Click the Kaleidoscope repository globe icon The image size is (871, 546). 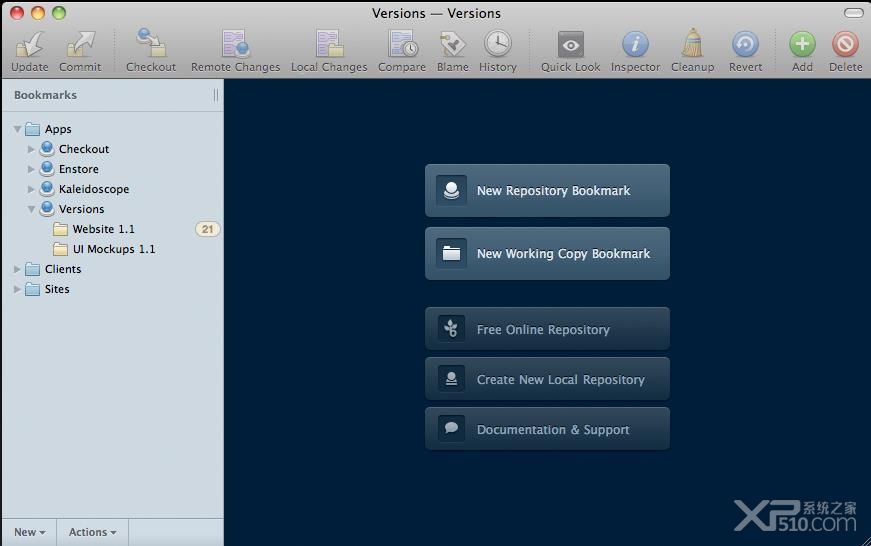47,188
